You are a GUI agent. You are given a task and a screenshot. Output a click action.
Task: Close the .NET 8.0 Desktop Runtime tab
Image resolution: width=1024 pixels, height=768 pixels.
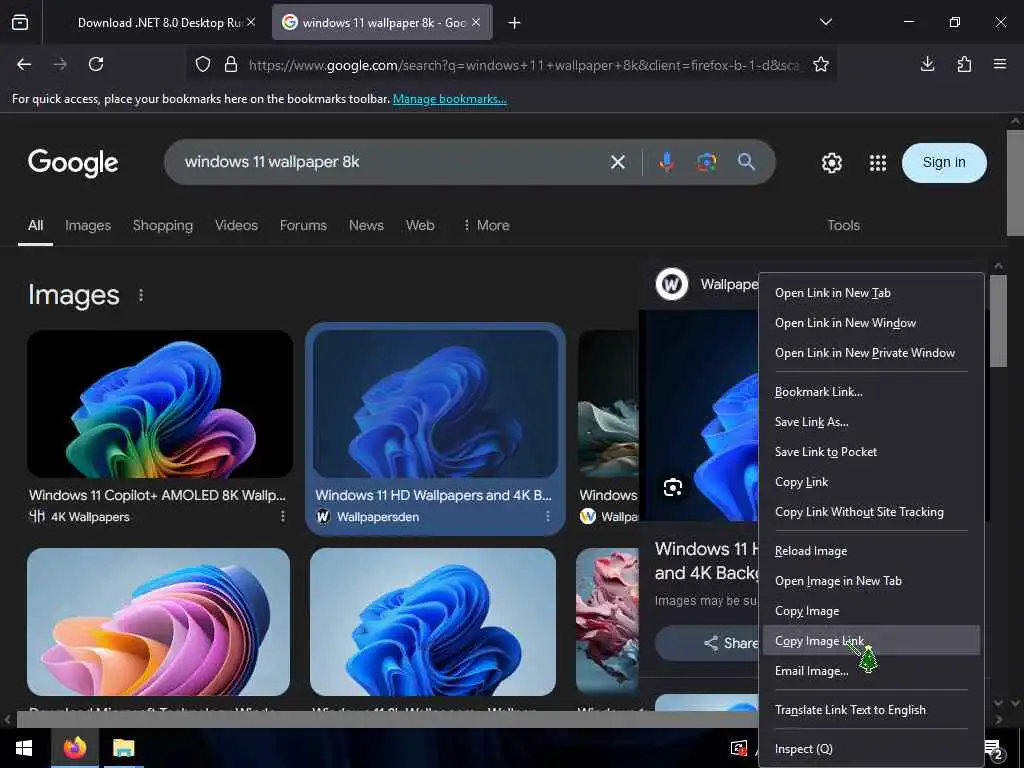(x=251, y=22)
